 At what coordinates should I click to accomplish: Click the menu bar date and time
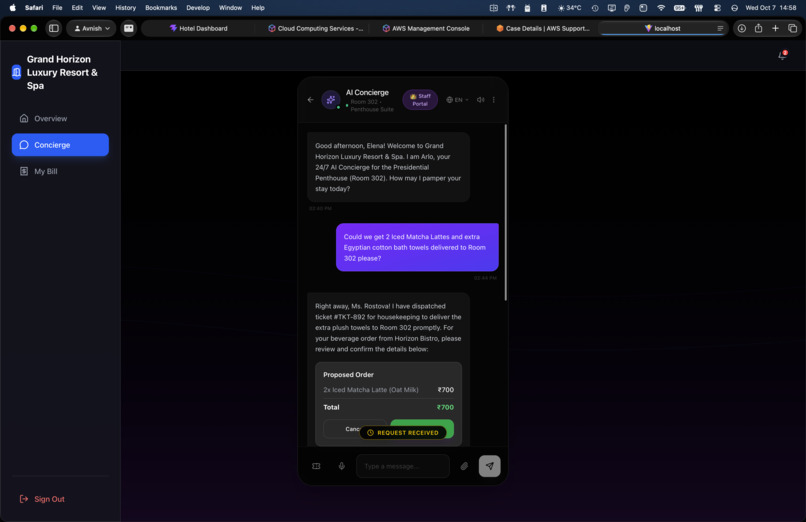click(x=771, y=8)
